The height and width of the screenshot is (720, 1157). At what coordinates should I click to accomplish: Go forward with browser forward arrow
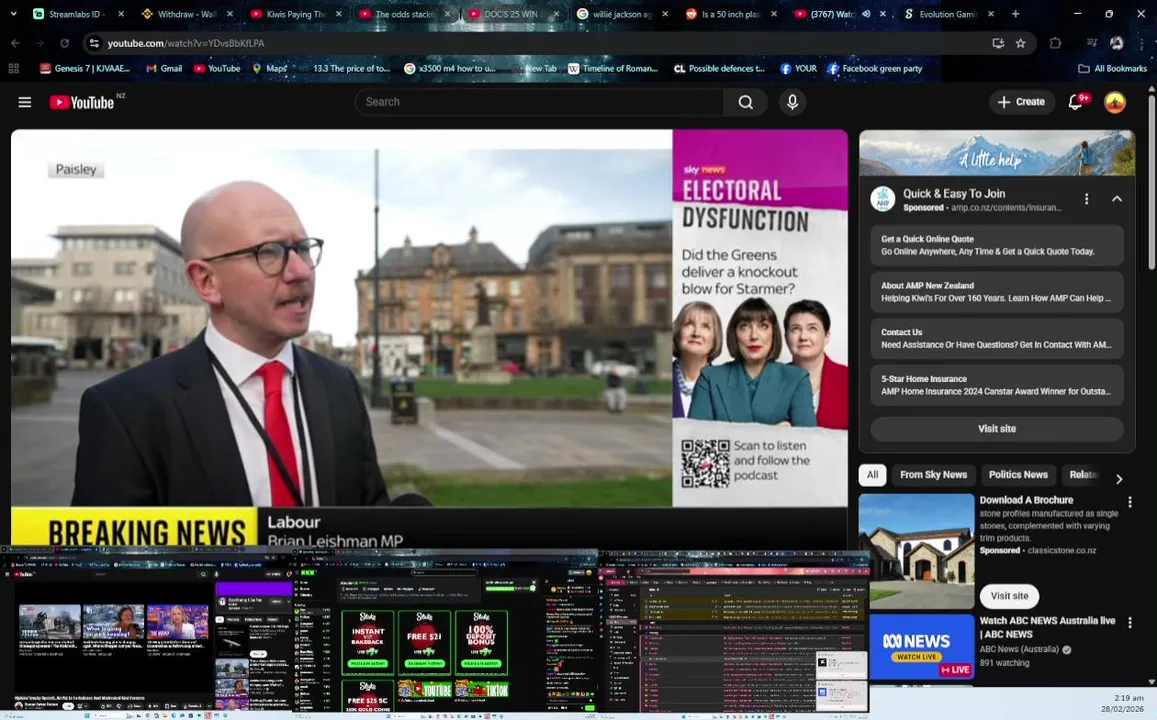[x=40, y=44]
